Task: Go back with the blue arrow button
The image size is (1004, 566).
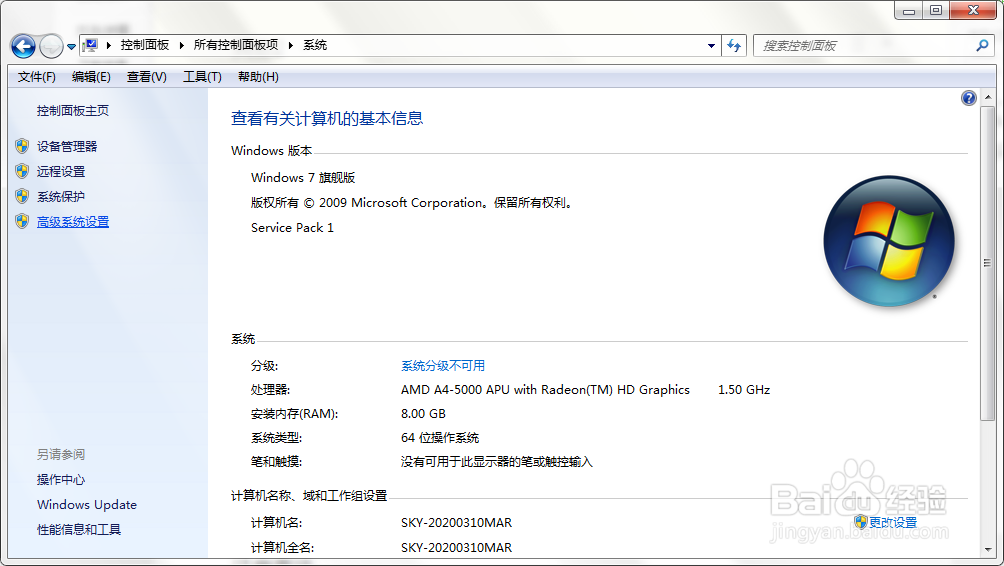Action: pyautogui.click(x=24, y=46)
